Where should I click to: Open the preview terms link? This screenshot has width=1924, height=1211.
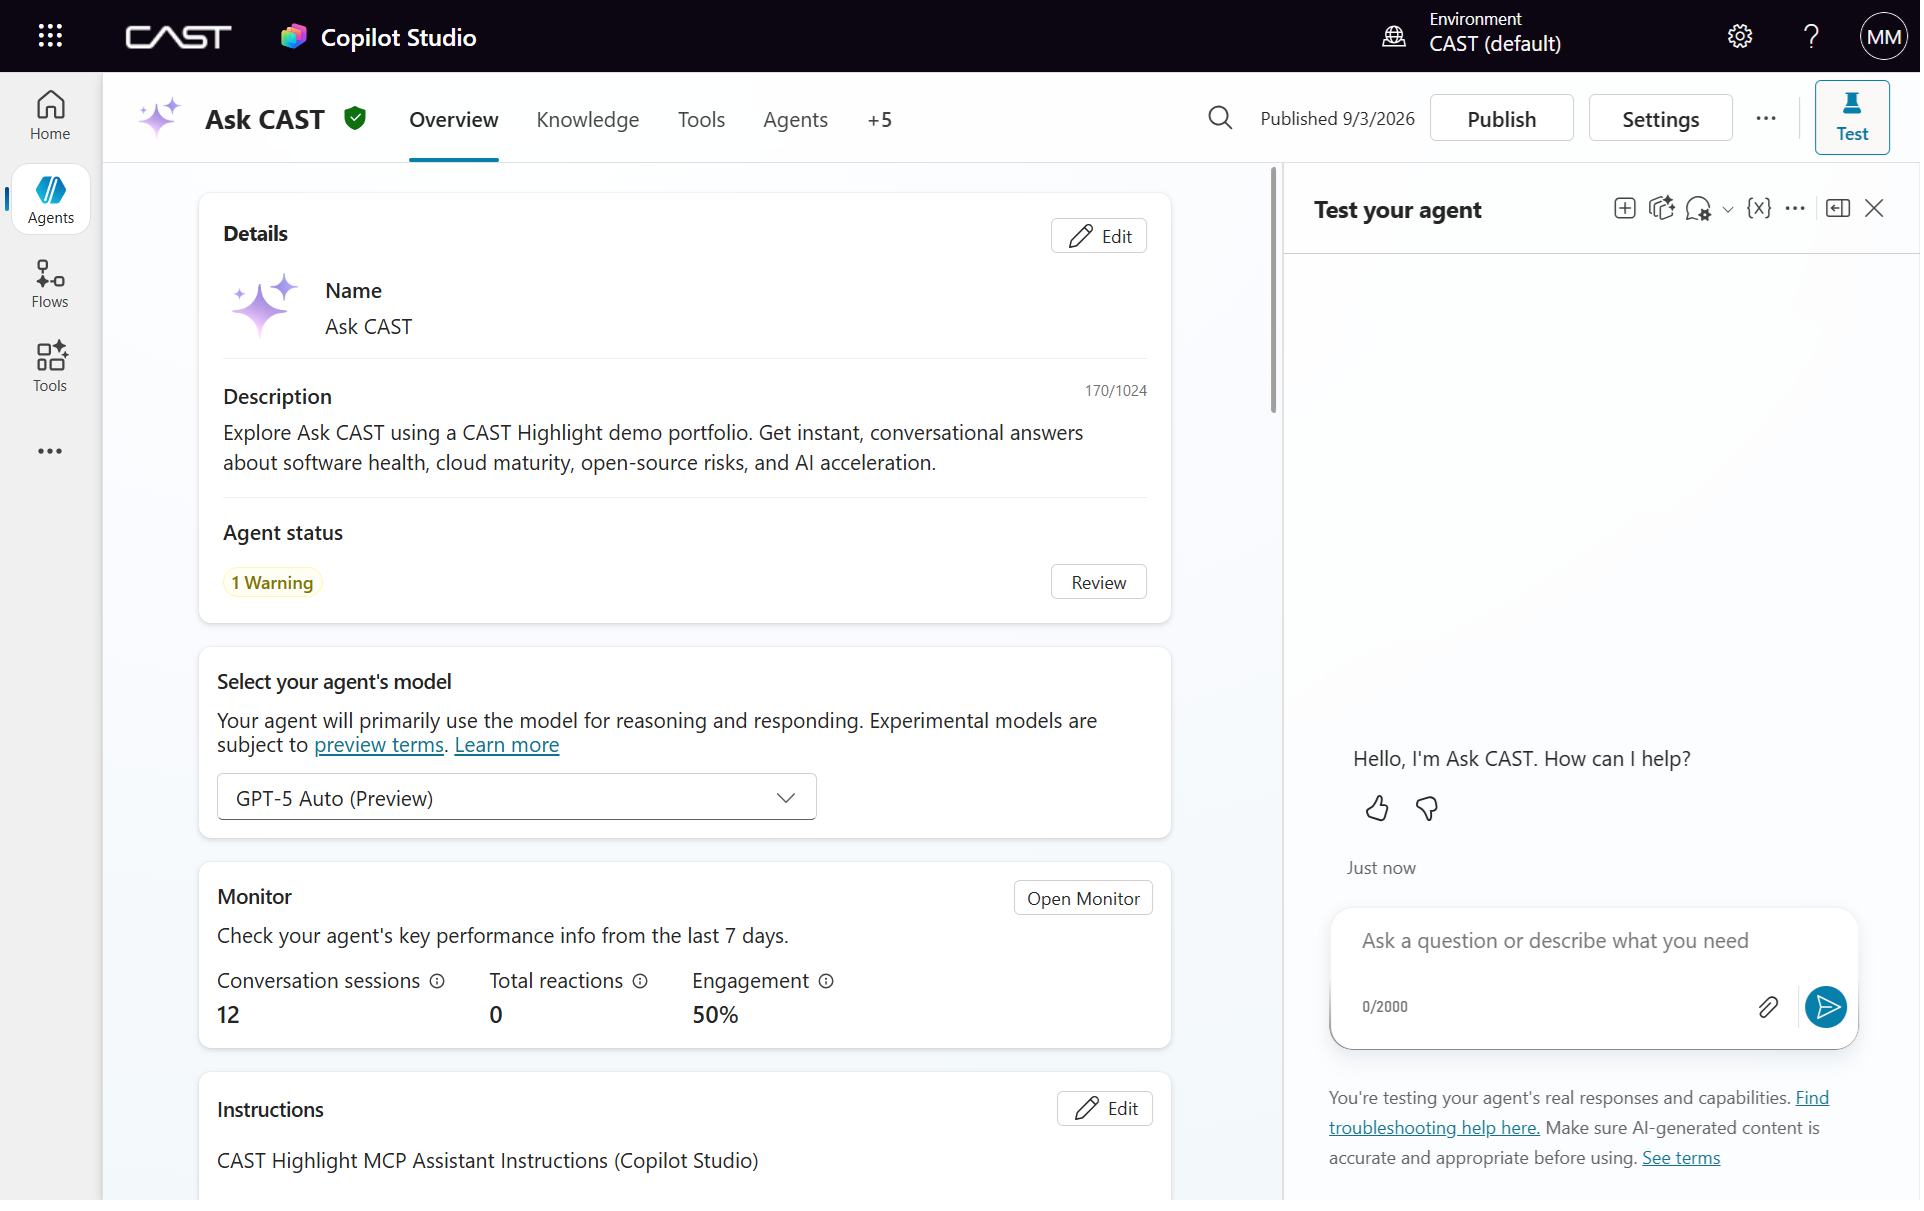(379, 745)
